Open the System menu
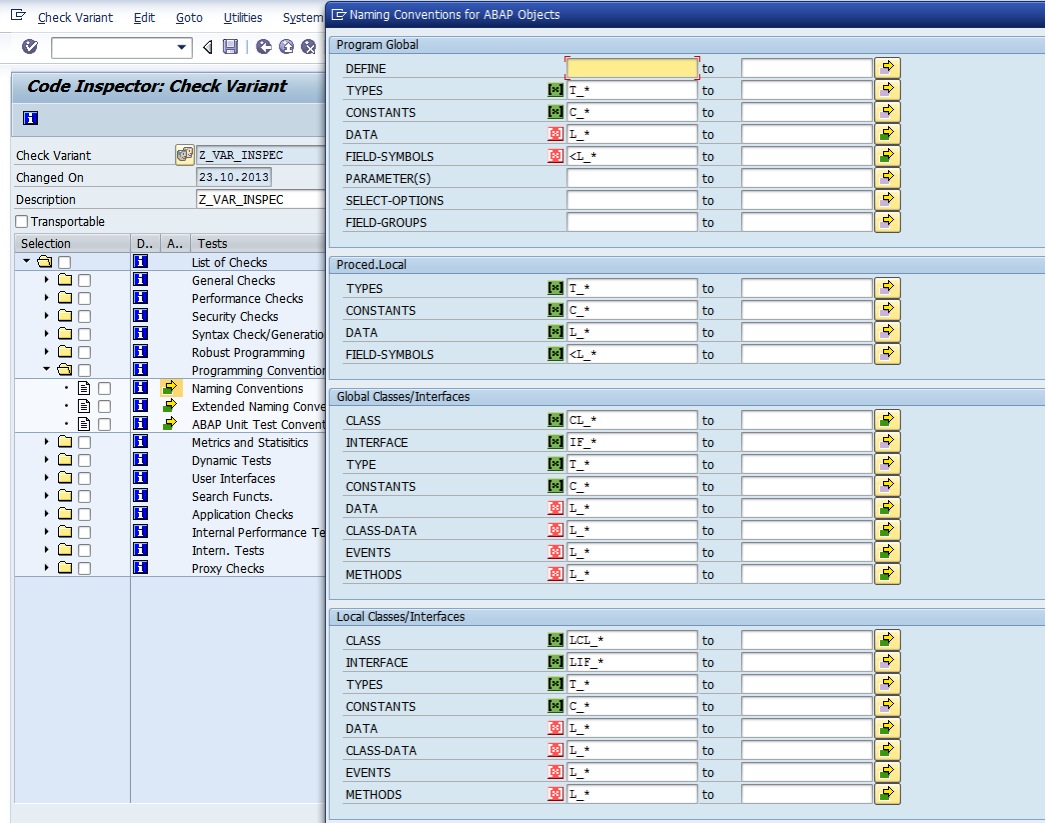This screenshot has height=823, width=1046. [x=303, y=17]
